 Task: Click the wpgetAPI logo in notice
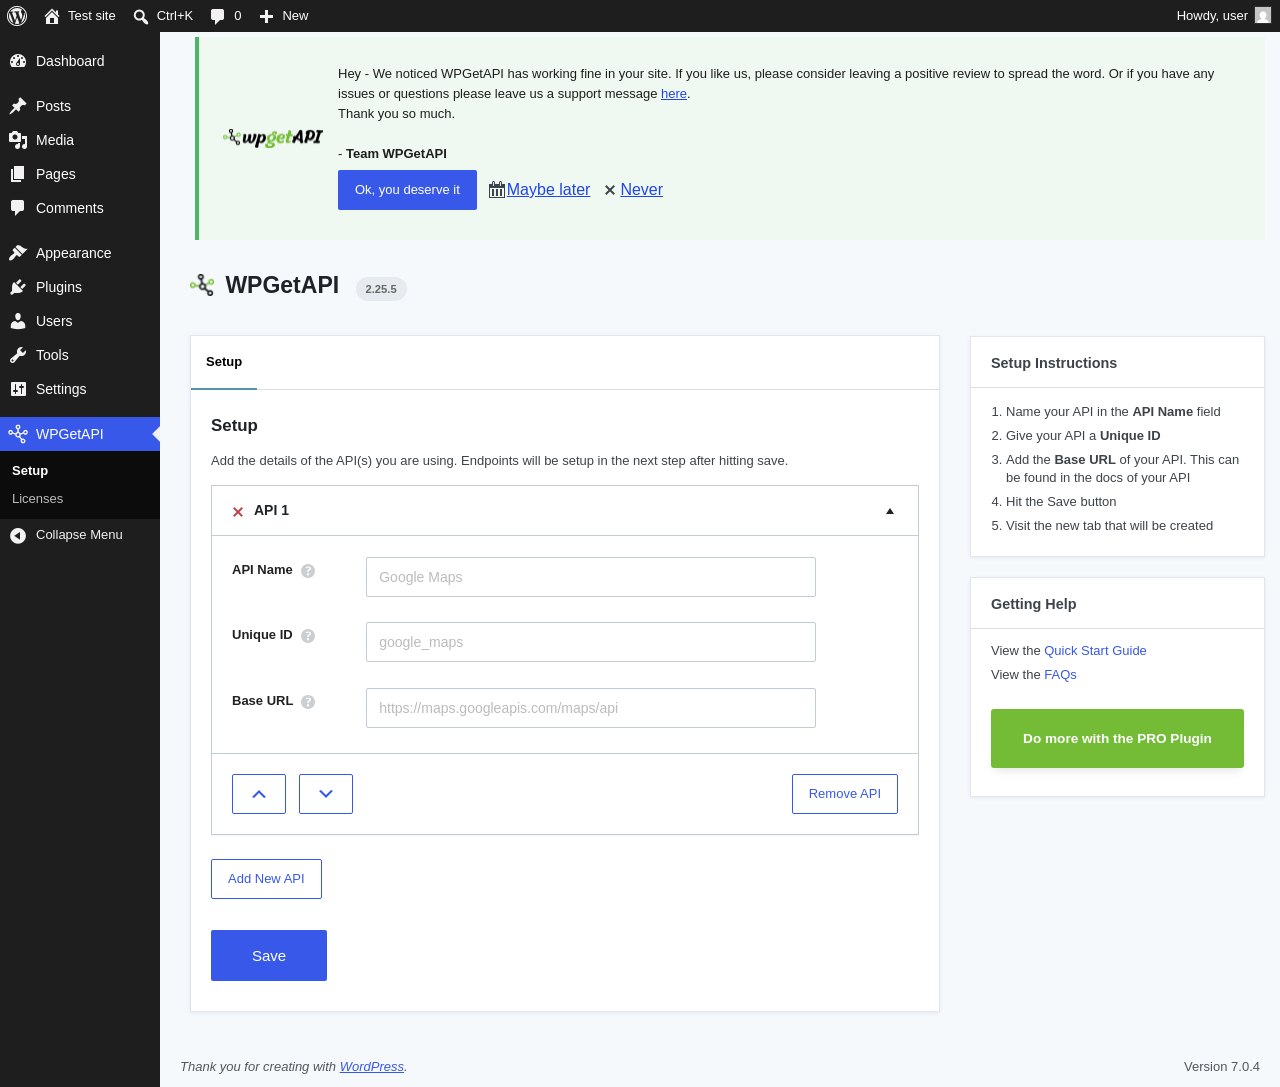pos(273,137)
